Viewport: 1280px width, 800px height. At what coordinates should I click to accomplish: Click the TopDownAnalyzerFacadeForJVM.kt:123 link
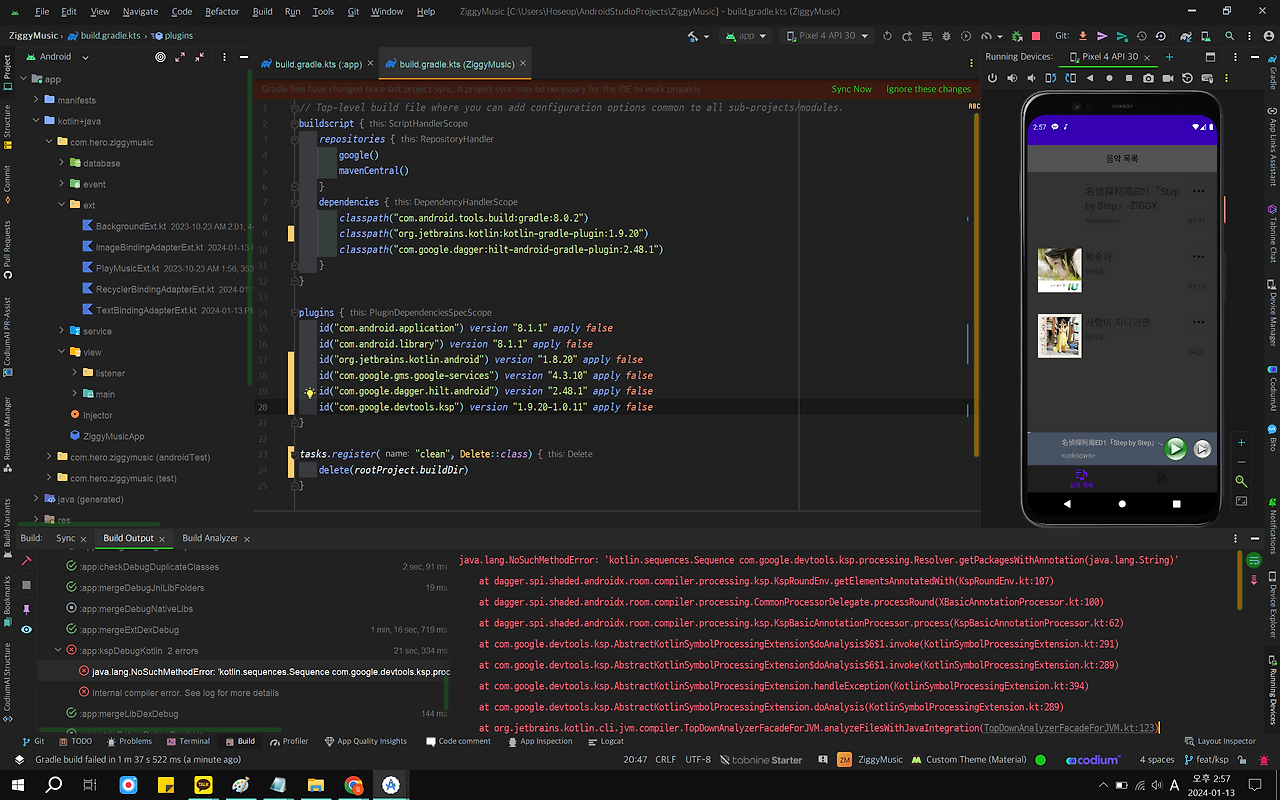[1069, 728]
